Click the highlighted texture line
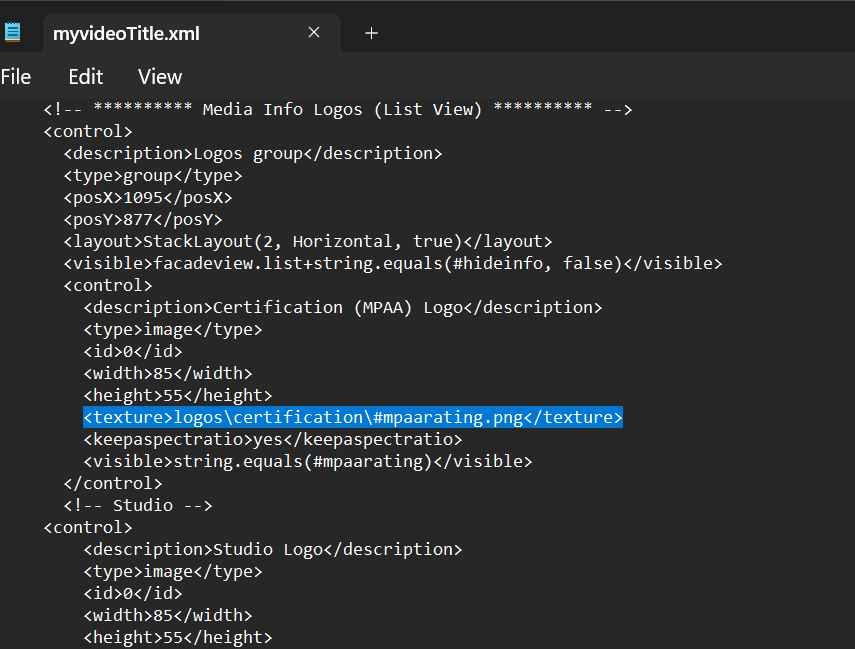 click(352, 417)
